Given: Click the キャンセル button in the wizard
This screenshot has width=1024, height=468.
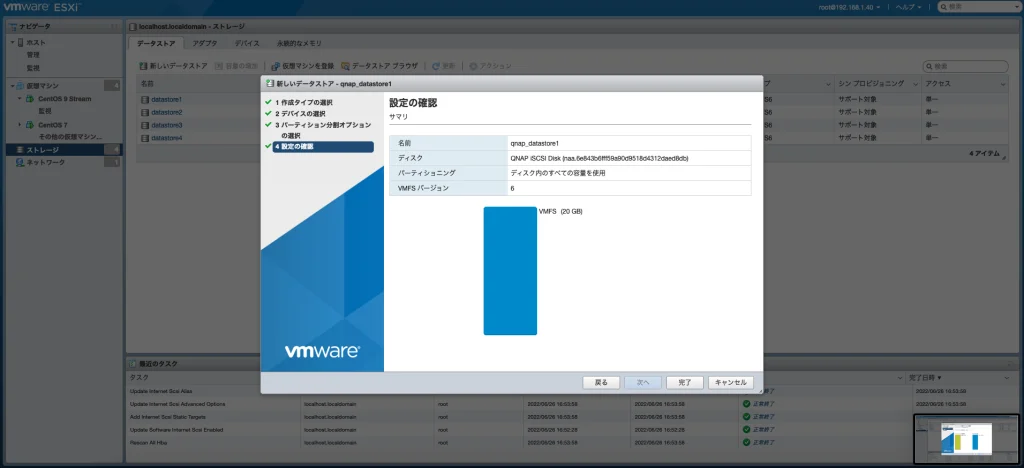Looking at the screenshot, I should [731, 382].
